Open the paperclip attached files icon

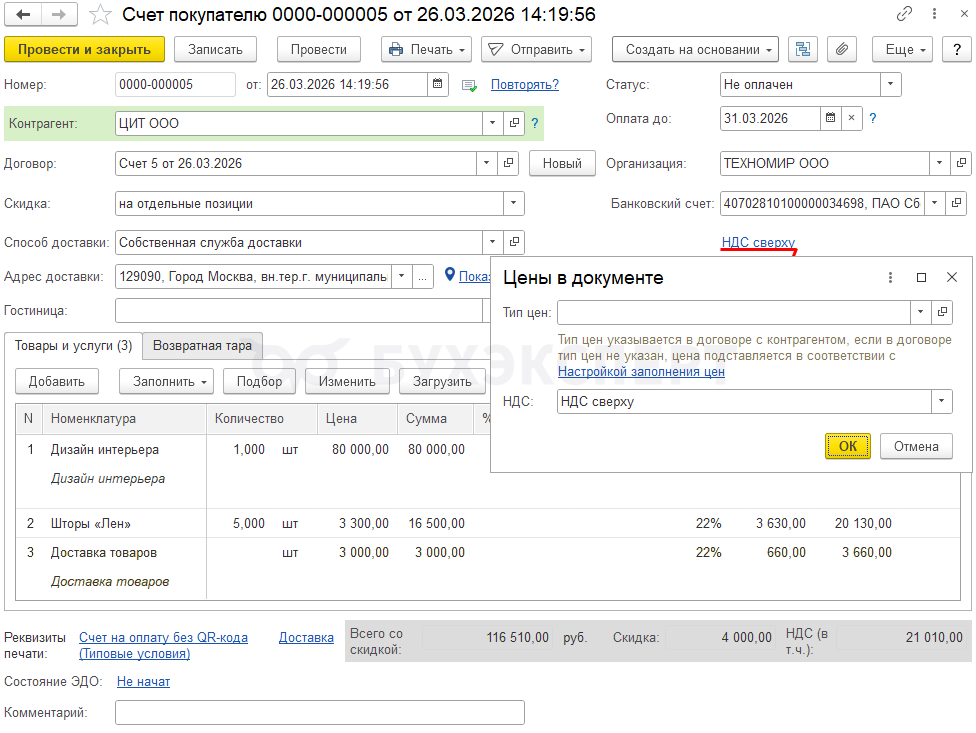[842, 49]
